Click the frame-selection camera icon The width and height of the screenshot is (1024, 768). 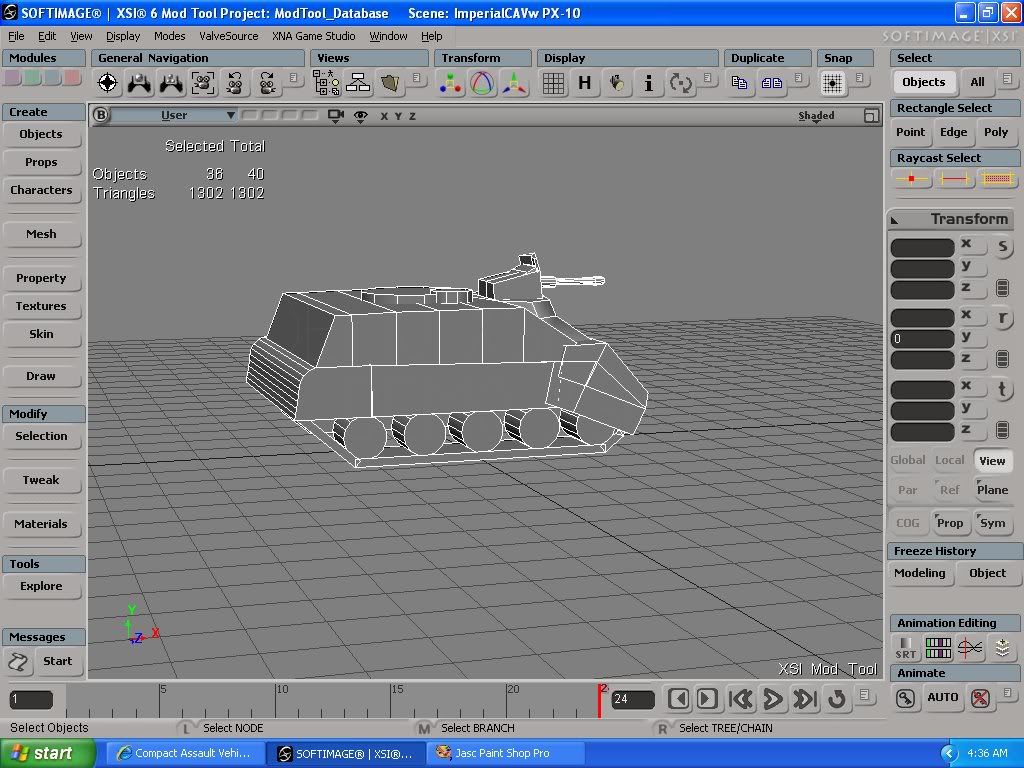point(203,83)
